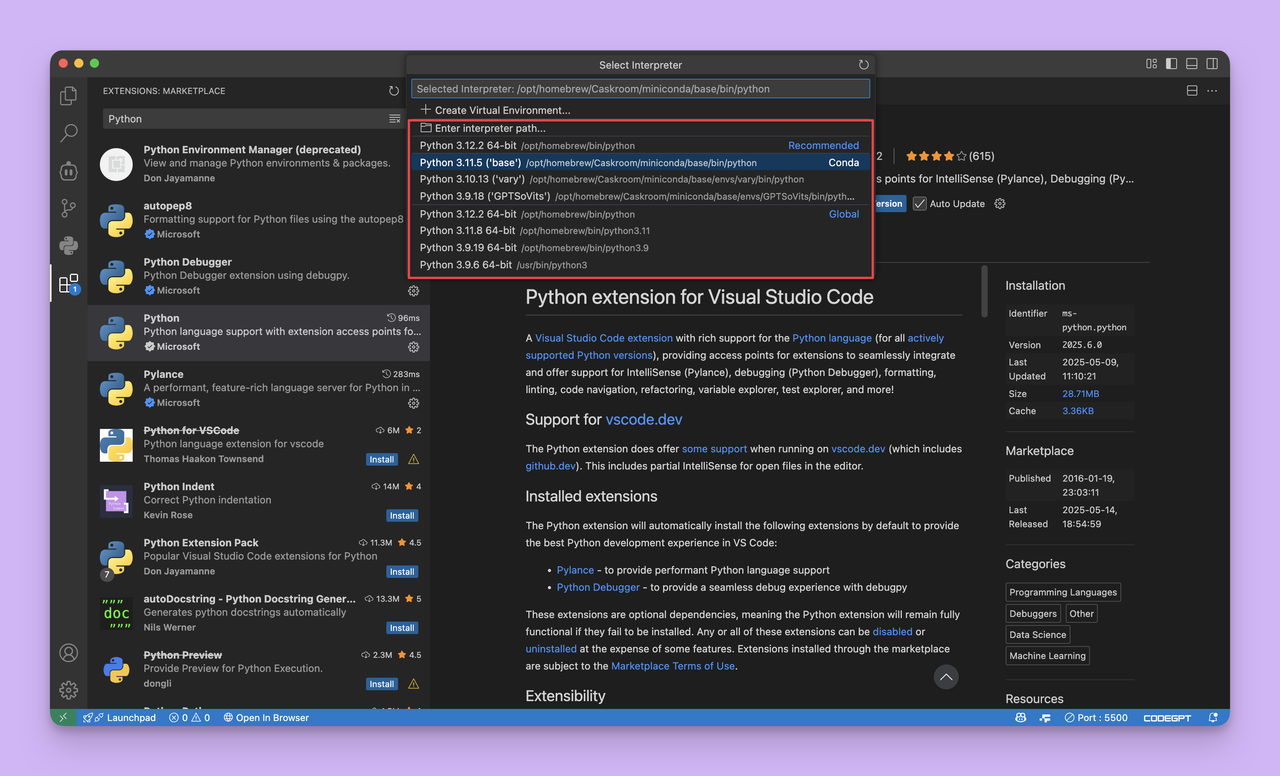
Task: Click the scroll-to-top chevron on the extension page
Action: (946, 677)
